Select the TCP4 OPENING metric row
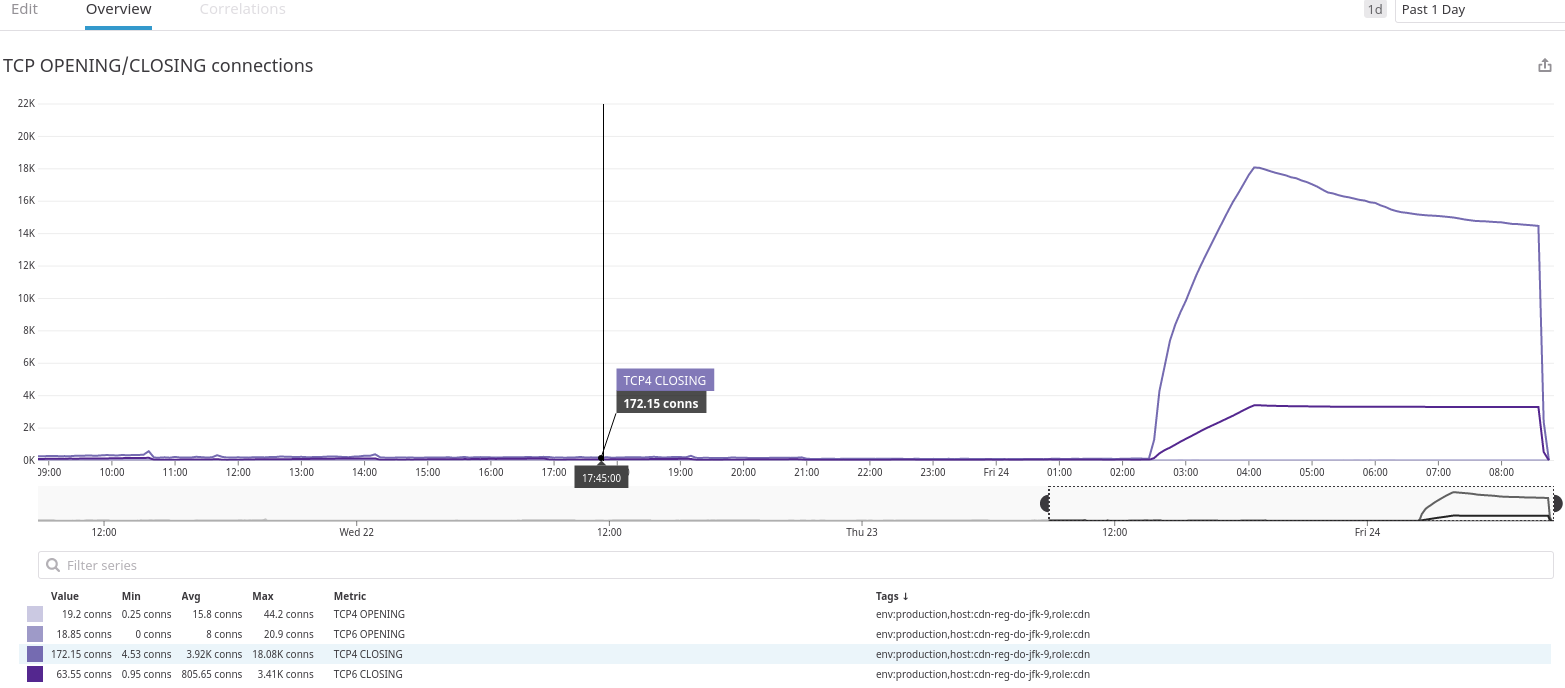 coord(785,614)
